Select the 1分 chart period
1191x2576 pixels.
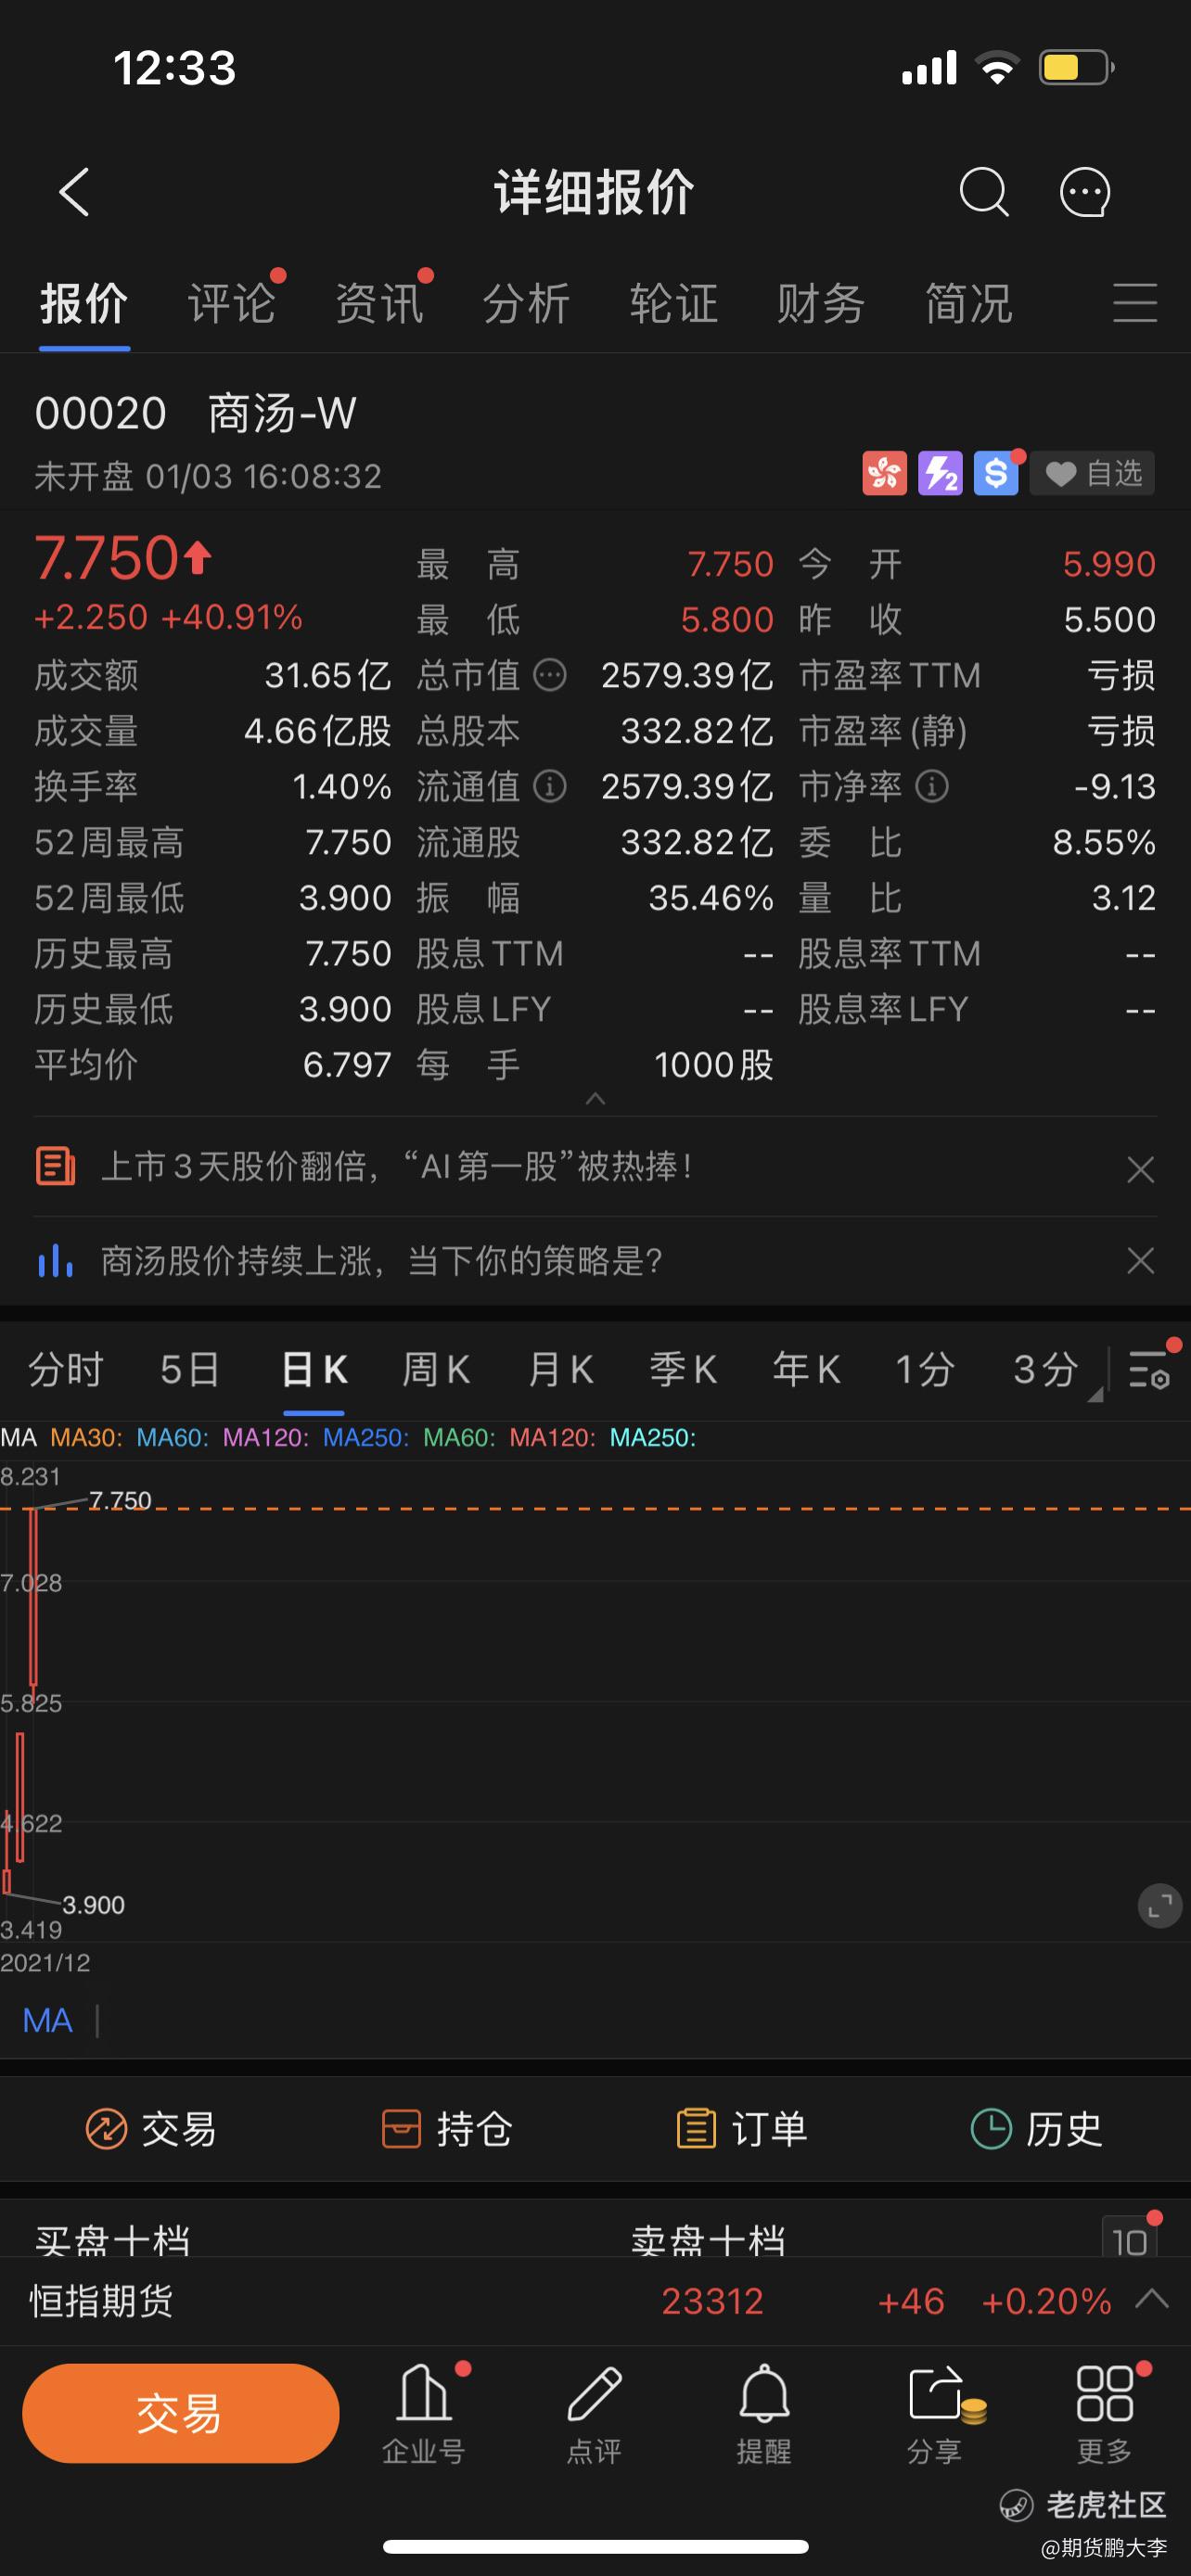(x=924, y=1369)
